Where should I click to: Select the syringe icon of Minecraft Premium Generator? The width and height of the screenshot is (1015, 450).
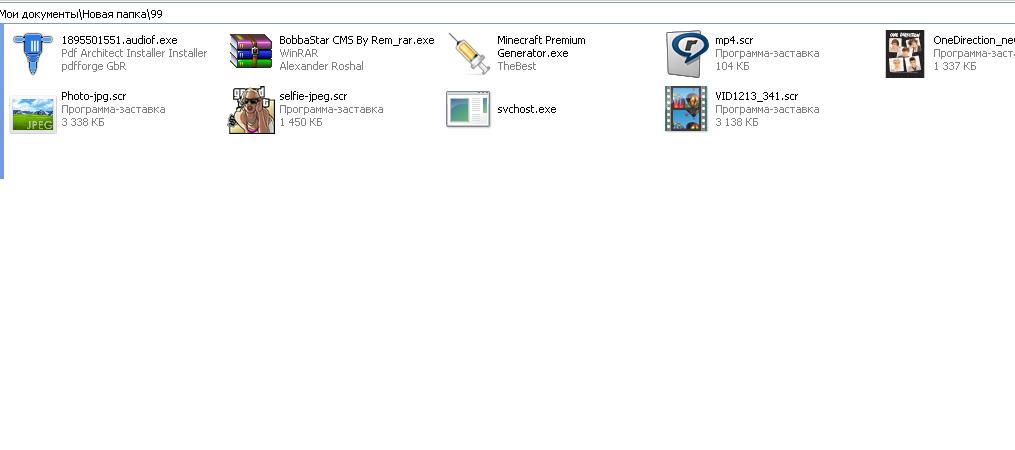click(x=469, y=53)
